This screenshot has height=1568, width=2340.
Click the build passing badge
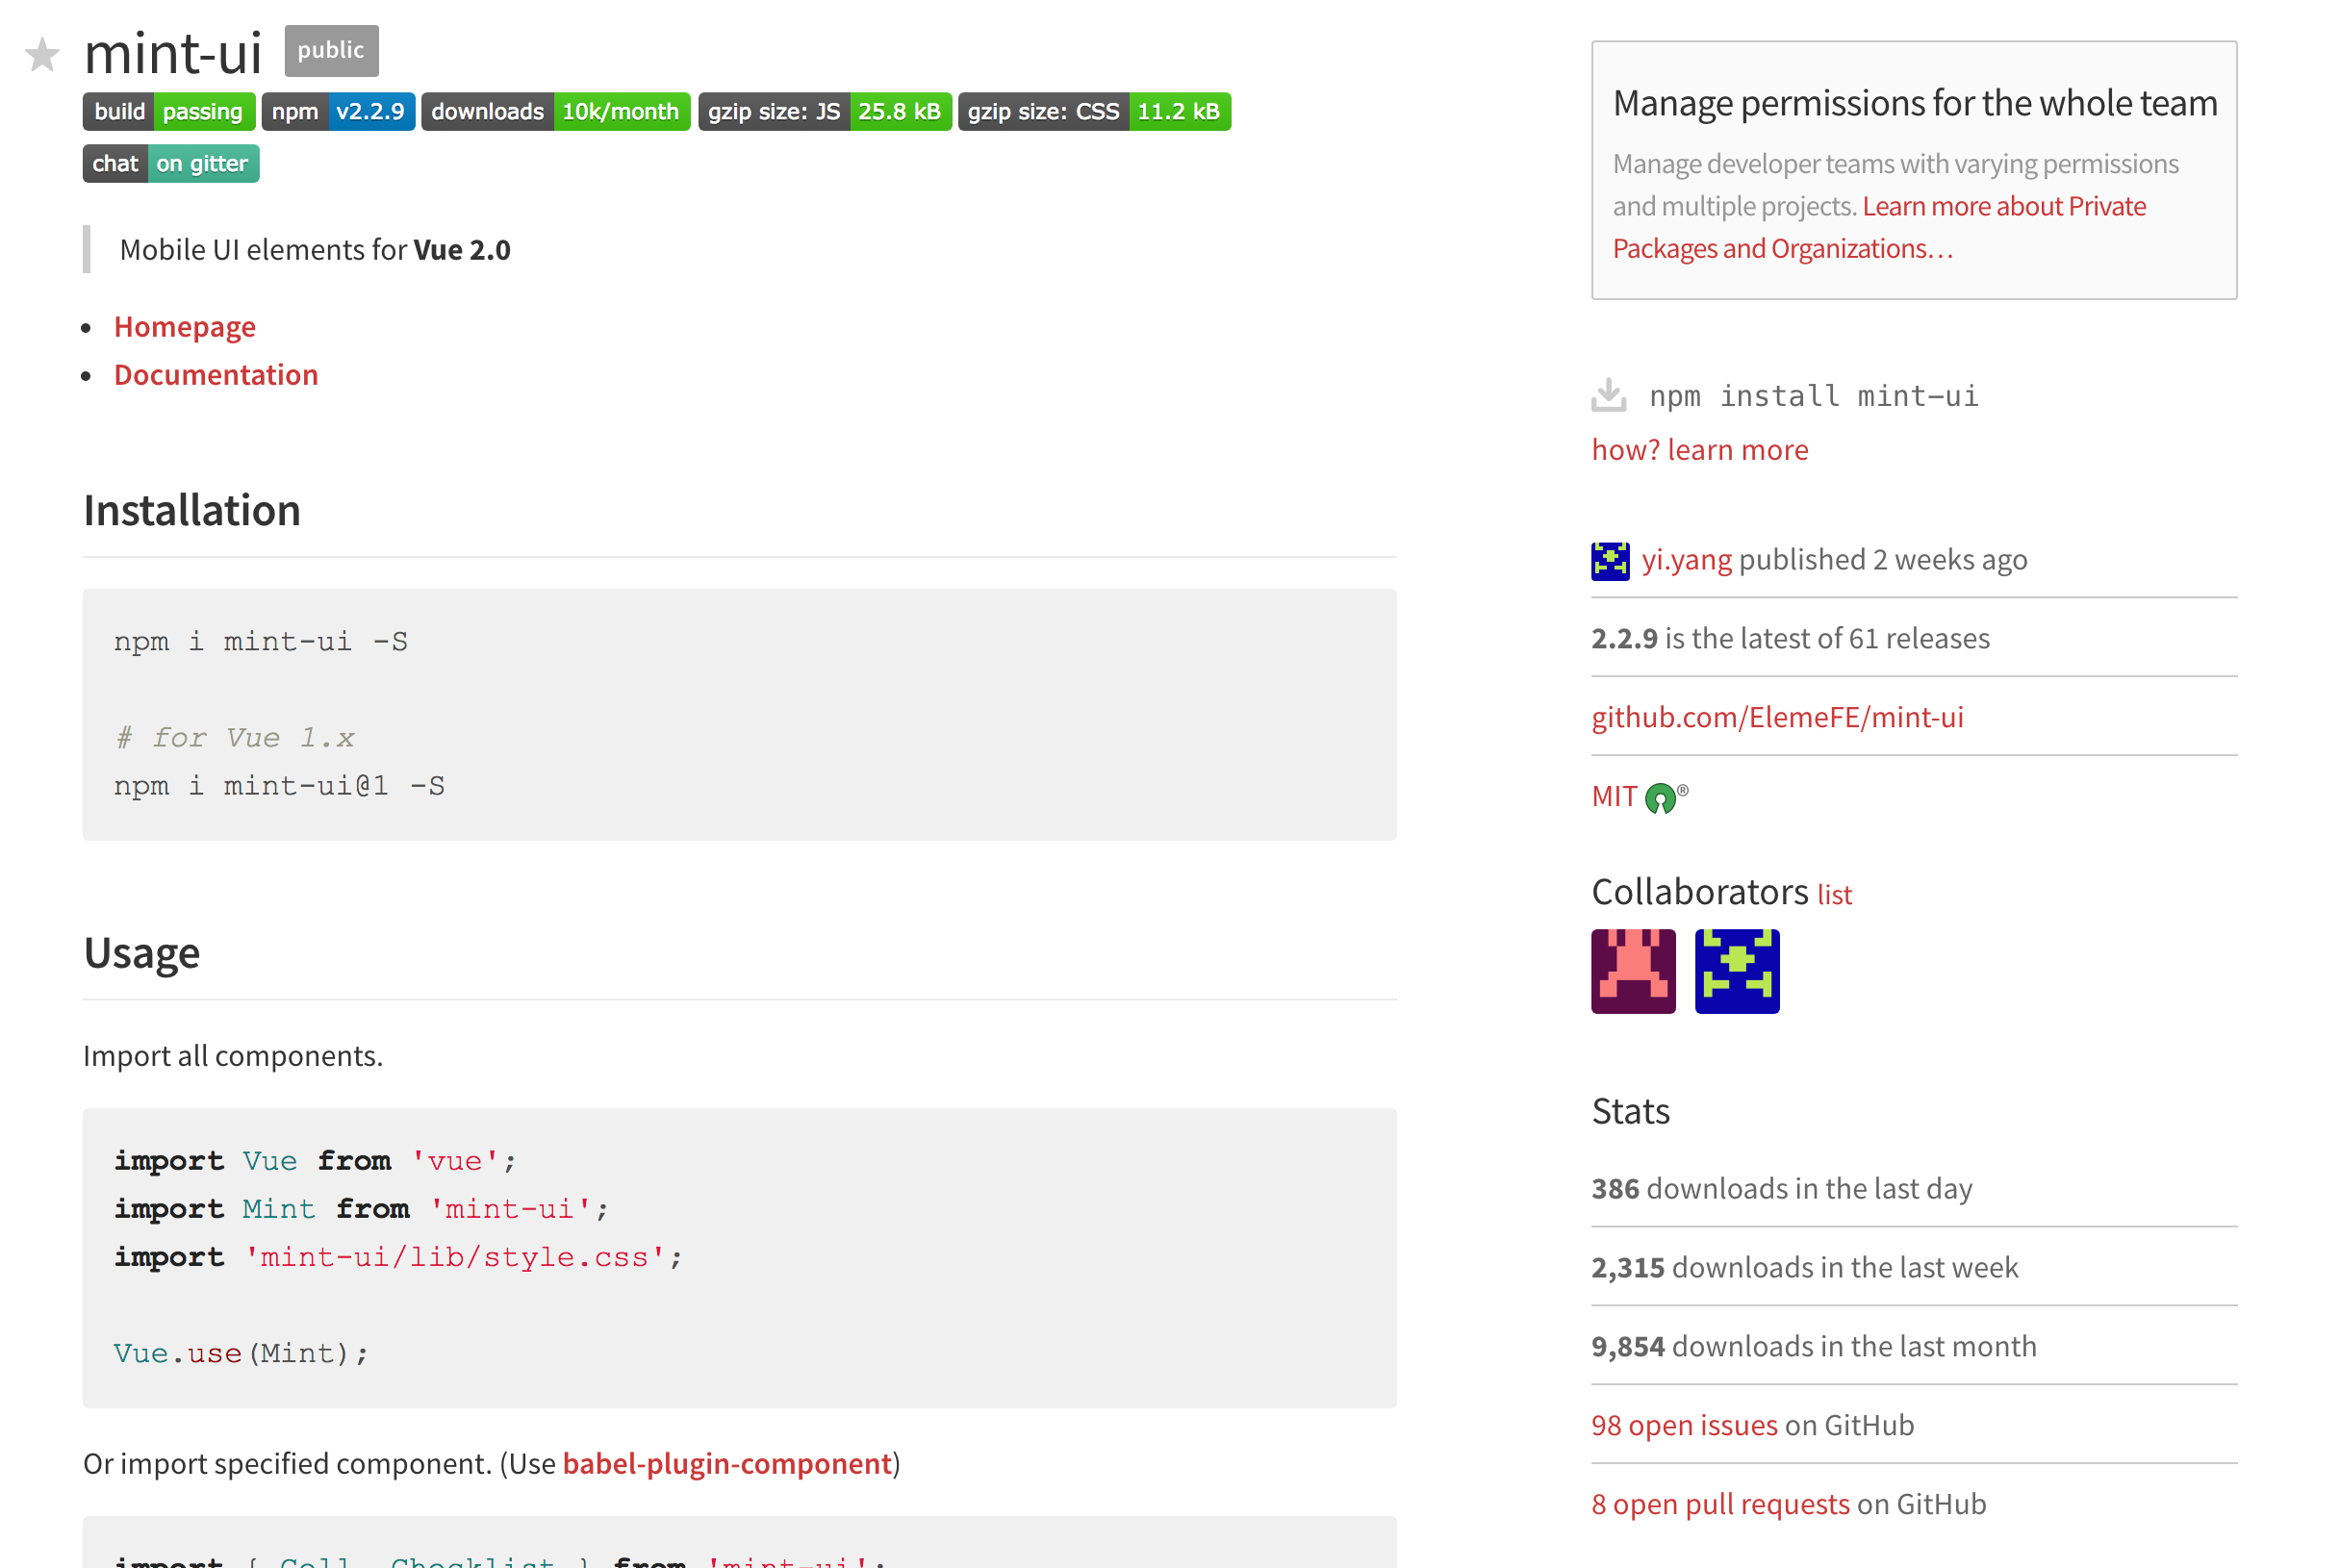click(x=169, y=111)
